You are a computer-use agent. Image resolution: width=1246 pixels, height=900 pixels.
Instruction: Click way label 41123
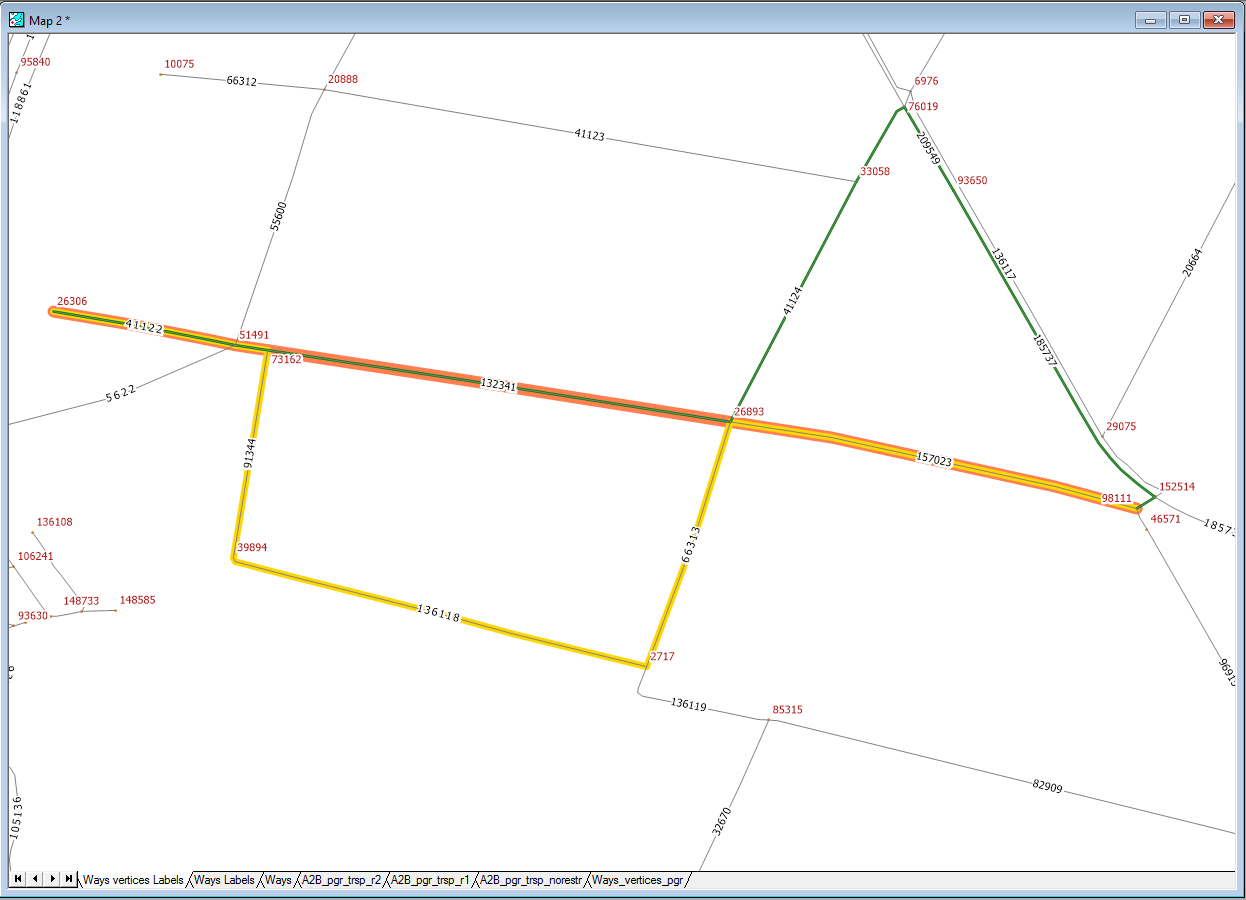[x=589, y=135]
